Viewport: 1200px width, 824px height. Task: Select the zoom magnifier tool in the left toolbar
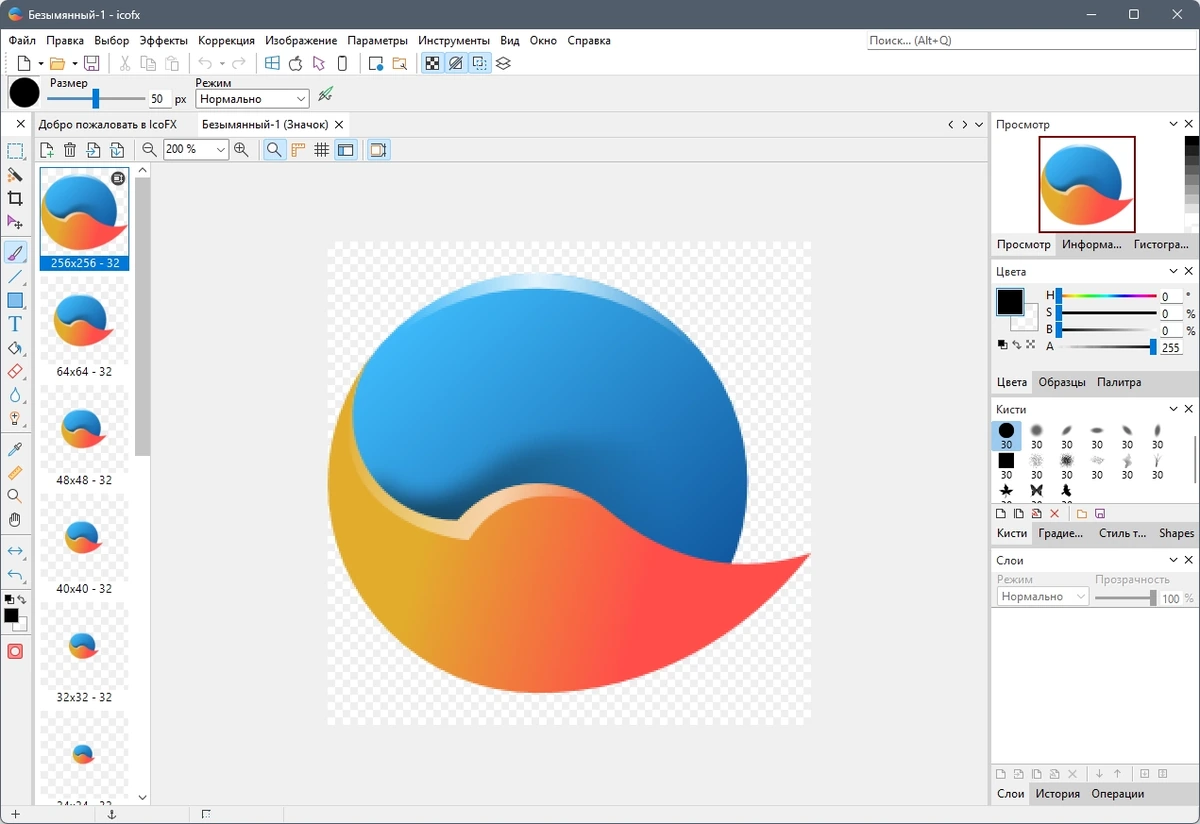[x=15, y=496]
